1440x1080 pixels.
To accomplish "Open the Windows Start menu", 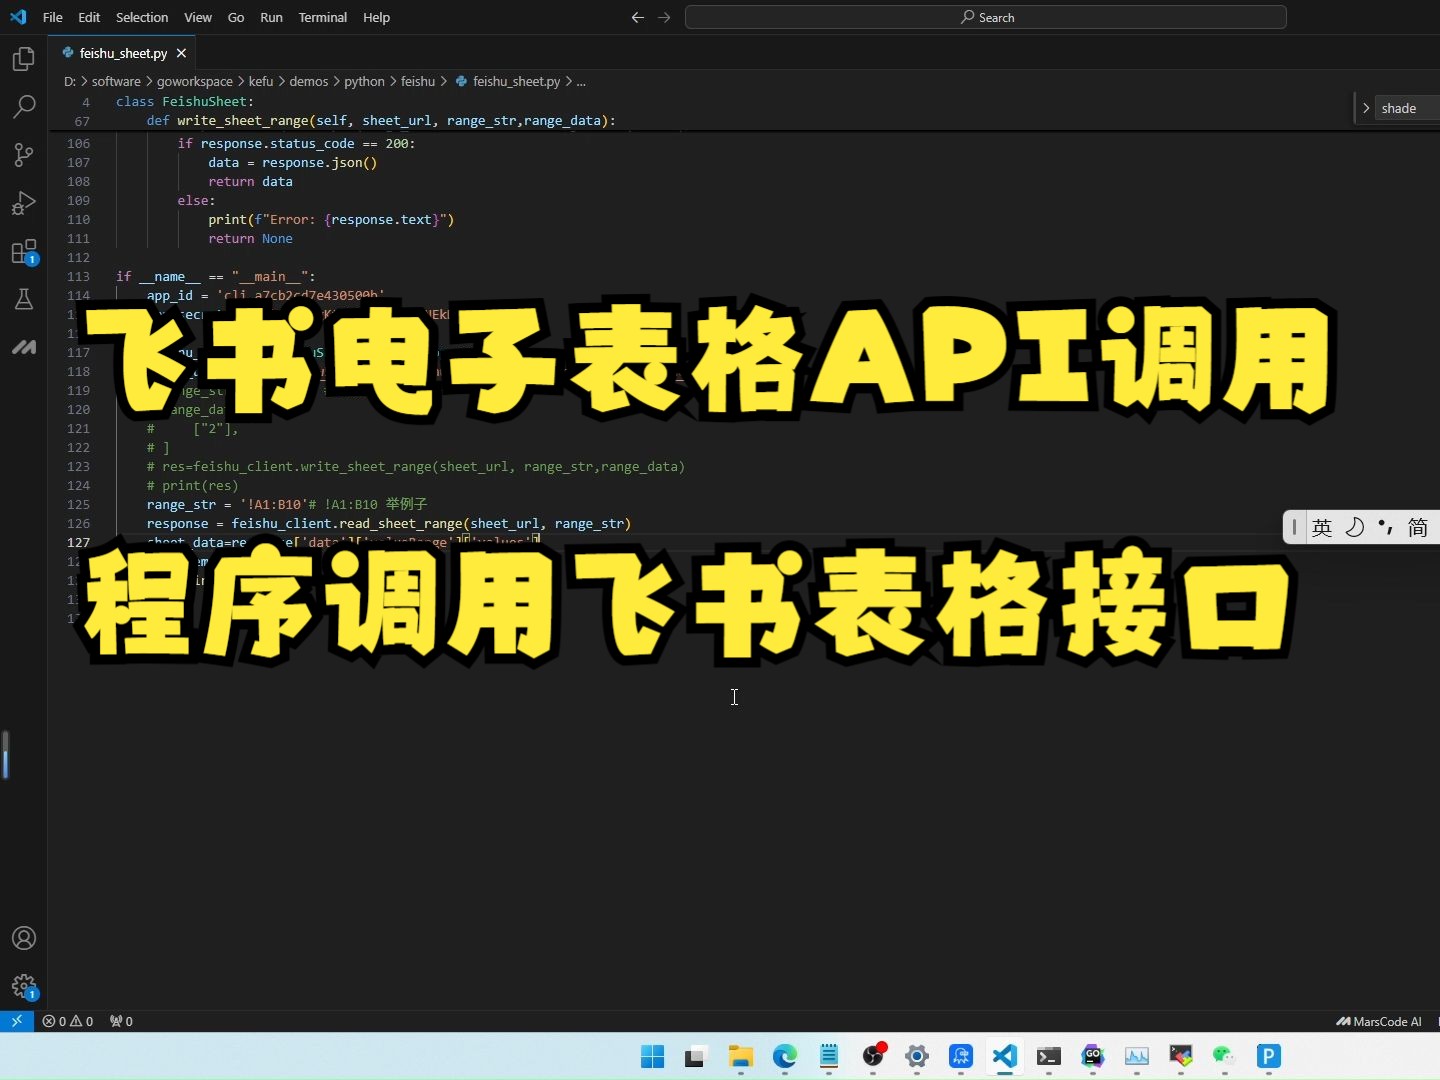I will tap(653, 1056).
